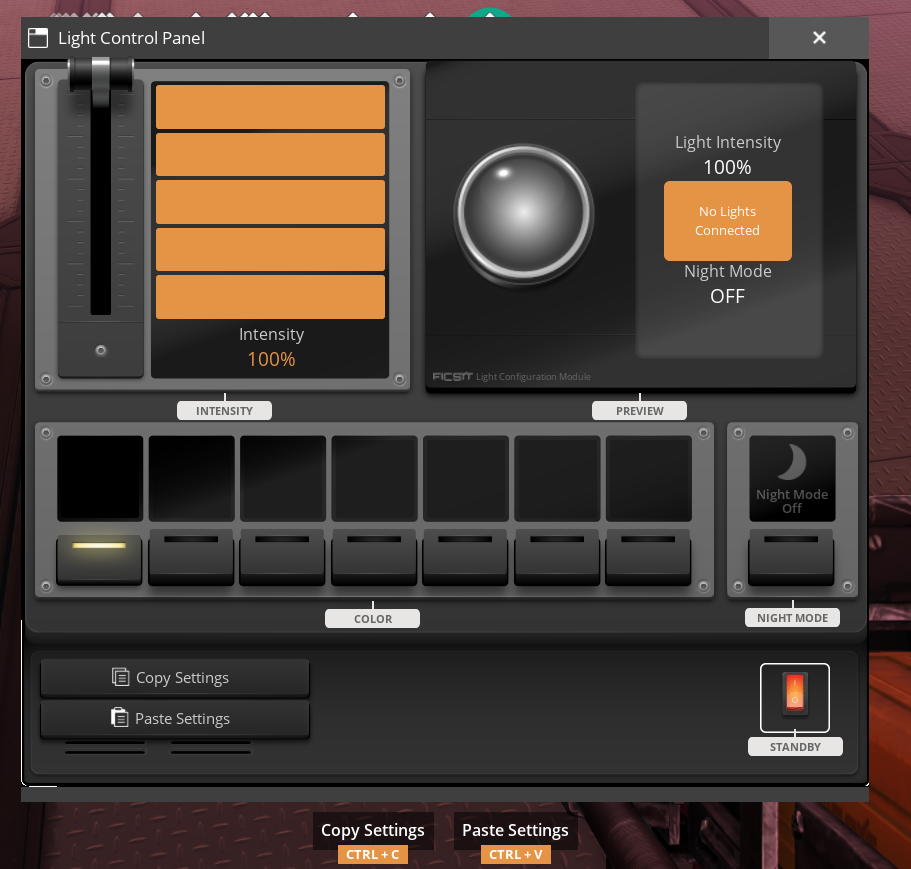Click the INTENSITY section label
The height and width of the screenshot is (869, 911).
tap(224, 410)
